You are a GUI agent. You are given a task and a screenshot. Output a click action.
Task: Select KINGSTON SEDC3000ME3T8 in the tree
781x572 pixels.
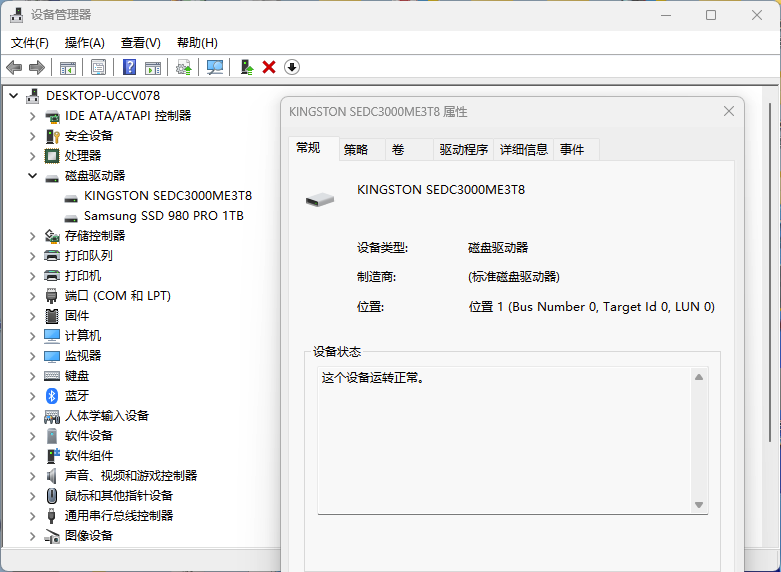168,196
